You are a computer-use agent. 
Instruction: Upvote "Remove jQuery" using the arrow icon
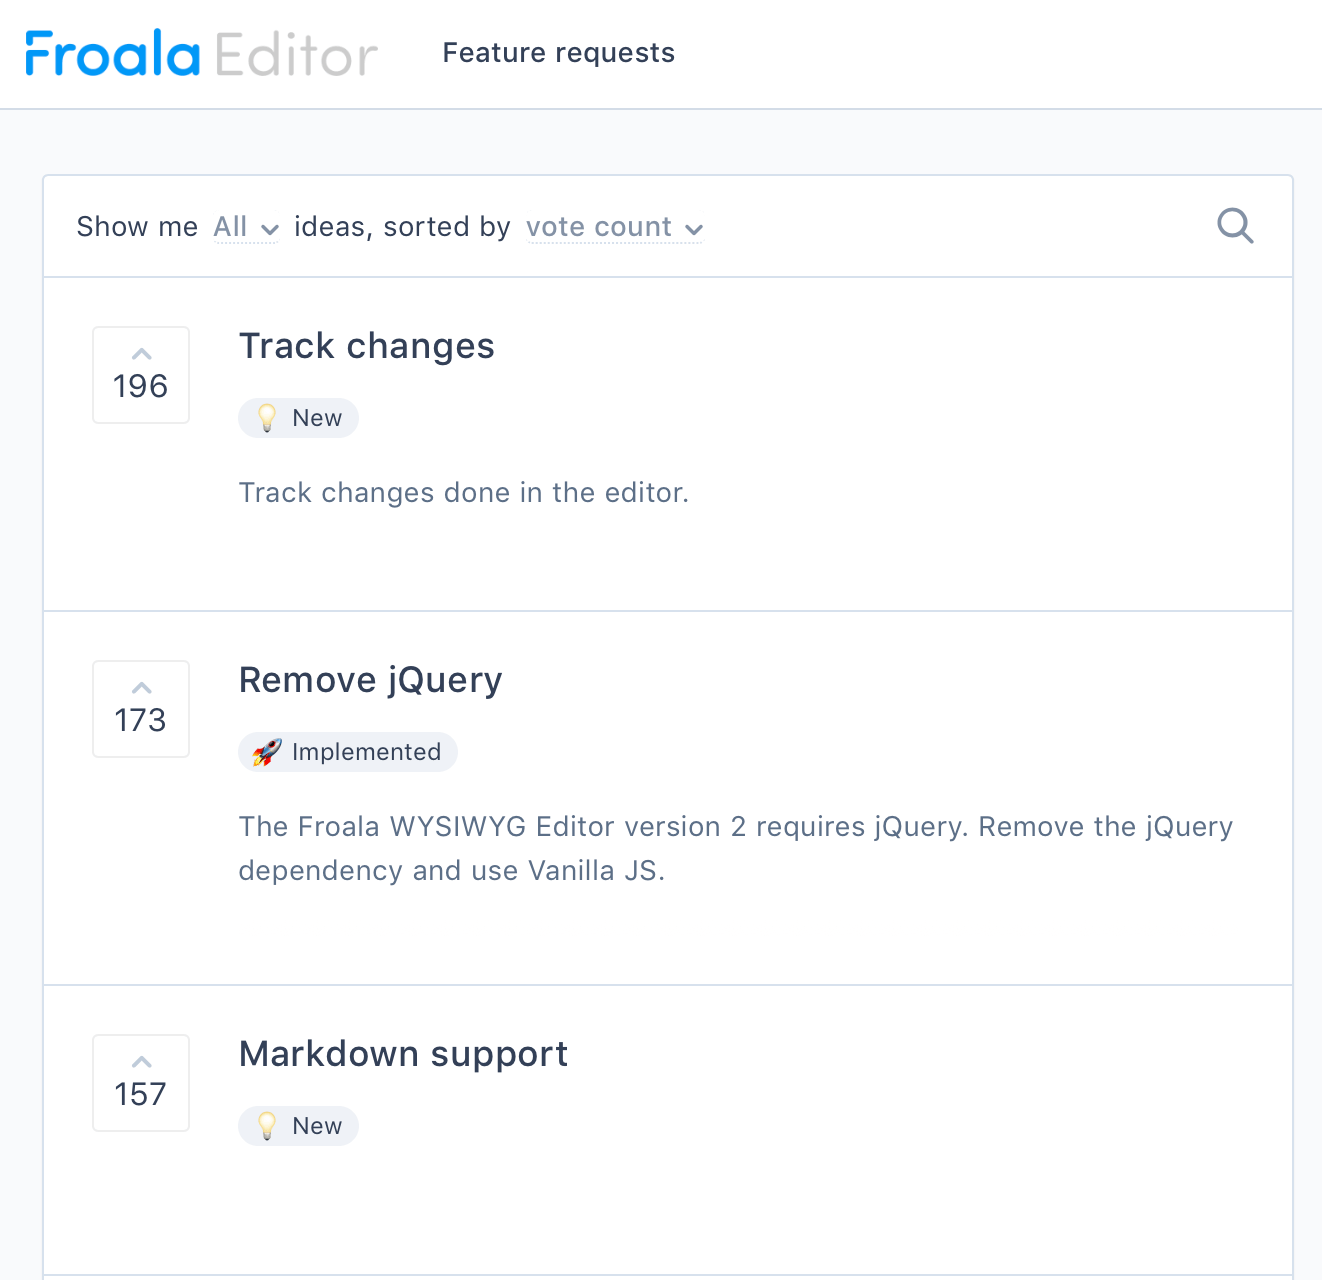[141, 686]
